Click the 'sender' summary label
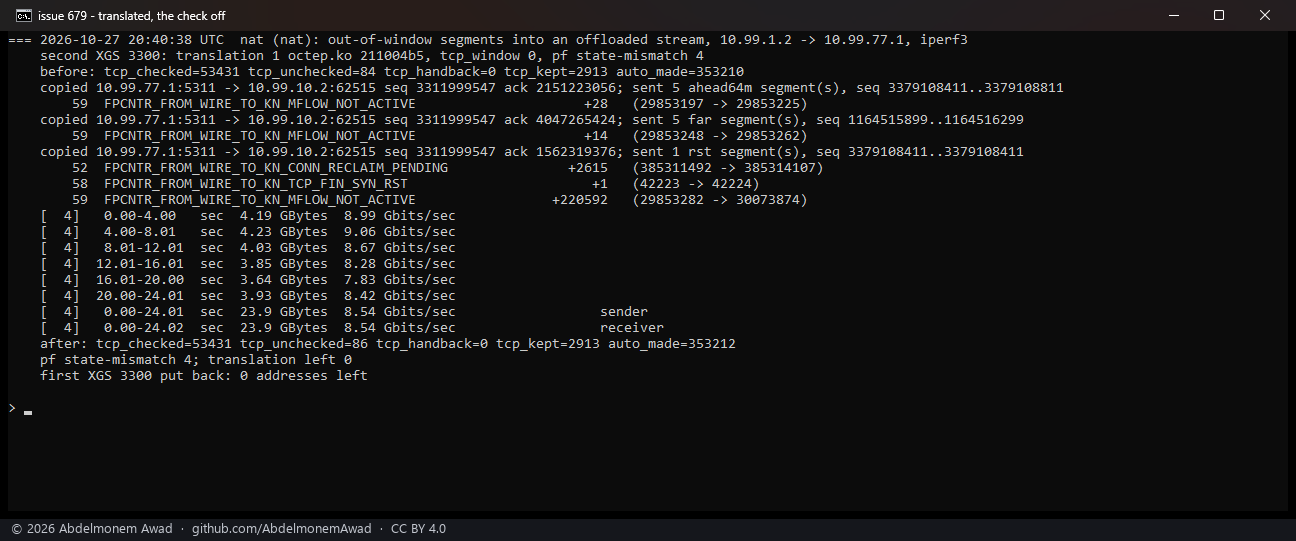This screenshot has height=541, width=1296. tap(624, 312)
